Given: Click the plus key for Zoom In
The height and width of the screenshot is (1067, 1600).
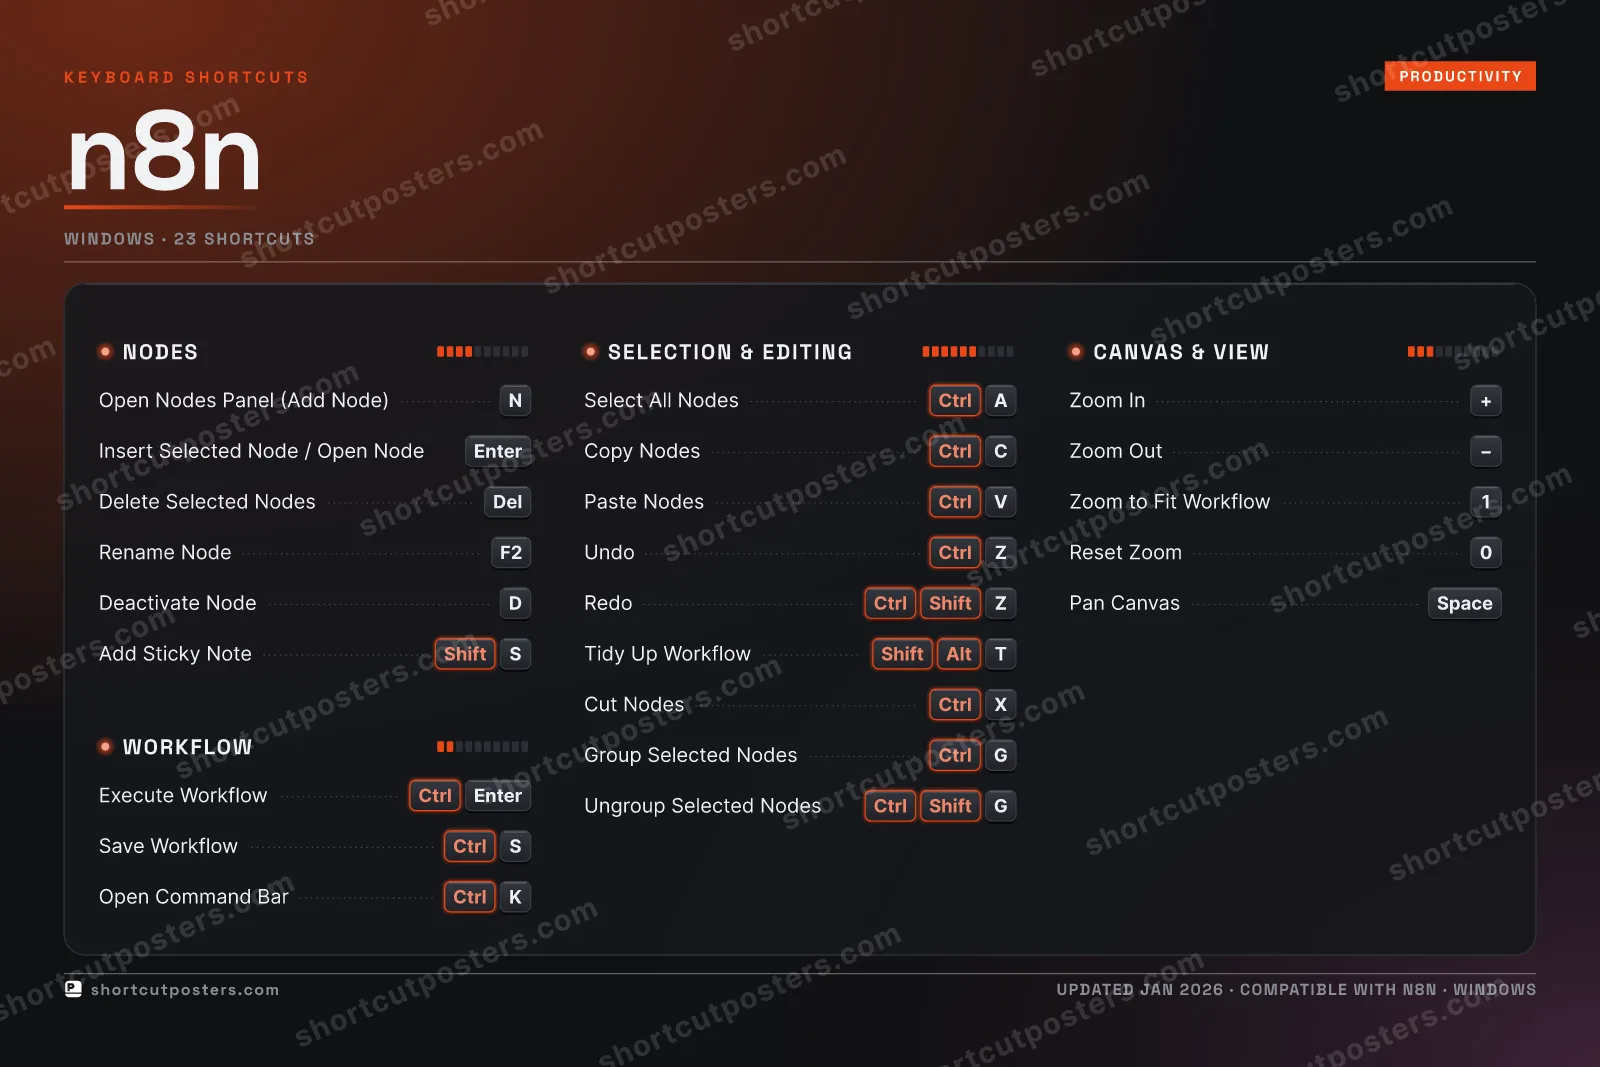Looking at the screenshot, I should pyautogui.click(x=1486, y=401).
